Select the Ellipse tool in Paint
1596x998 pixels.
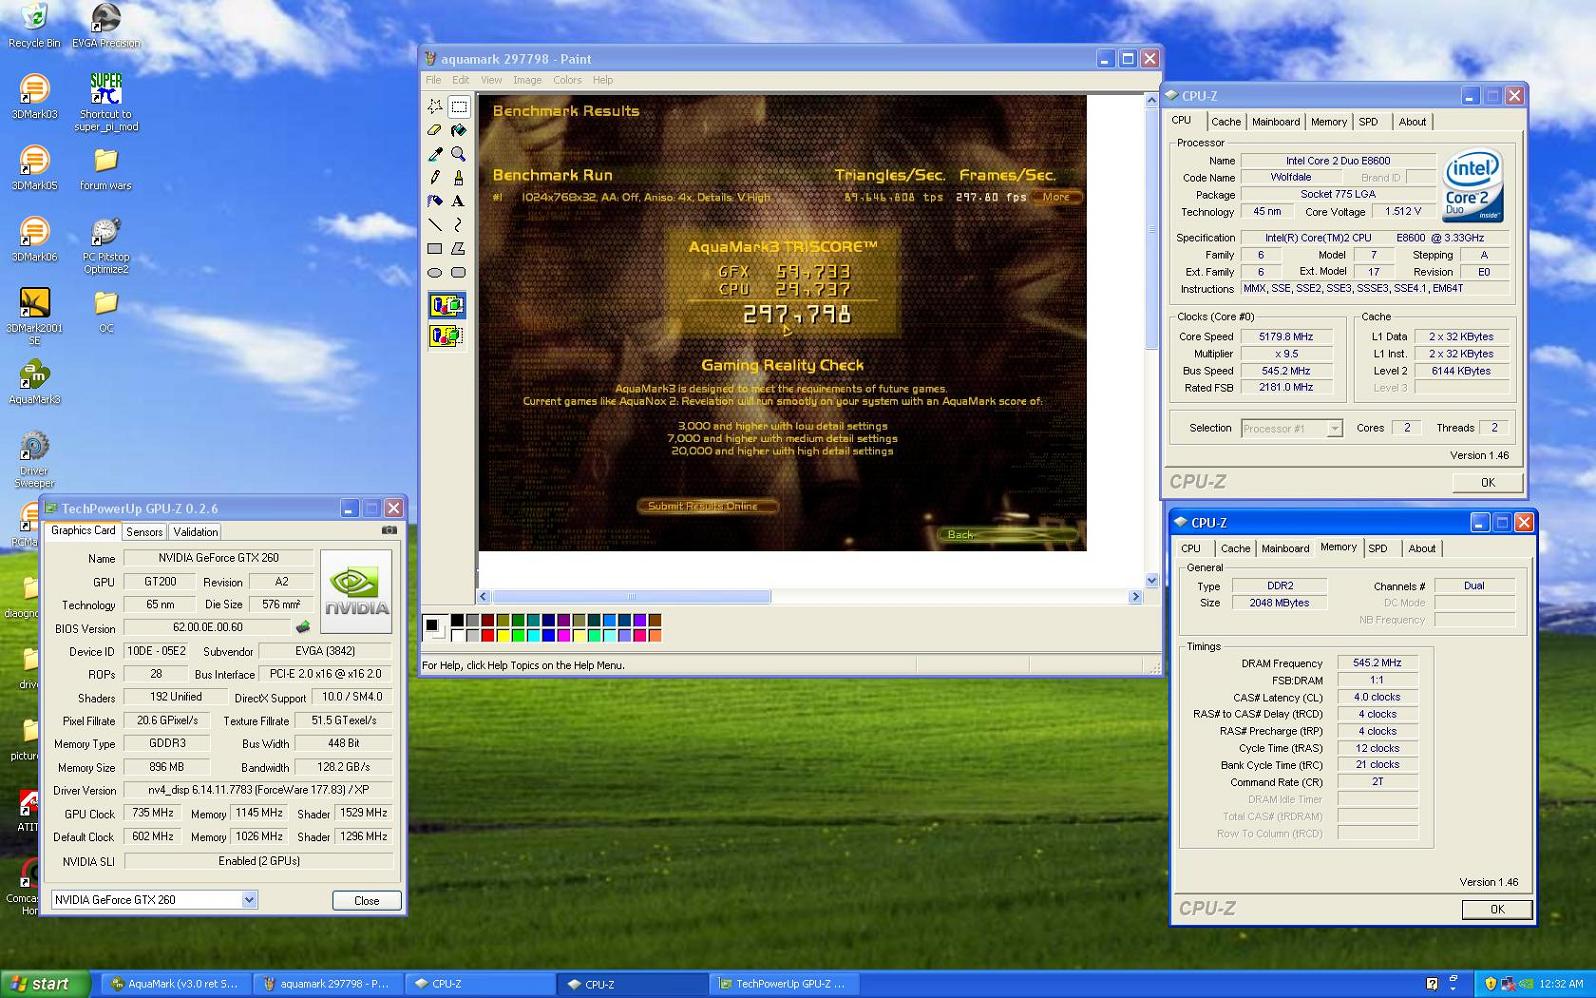[434, 272]
